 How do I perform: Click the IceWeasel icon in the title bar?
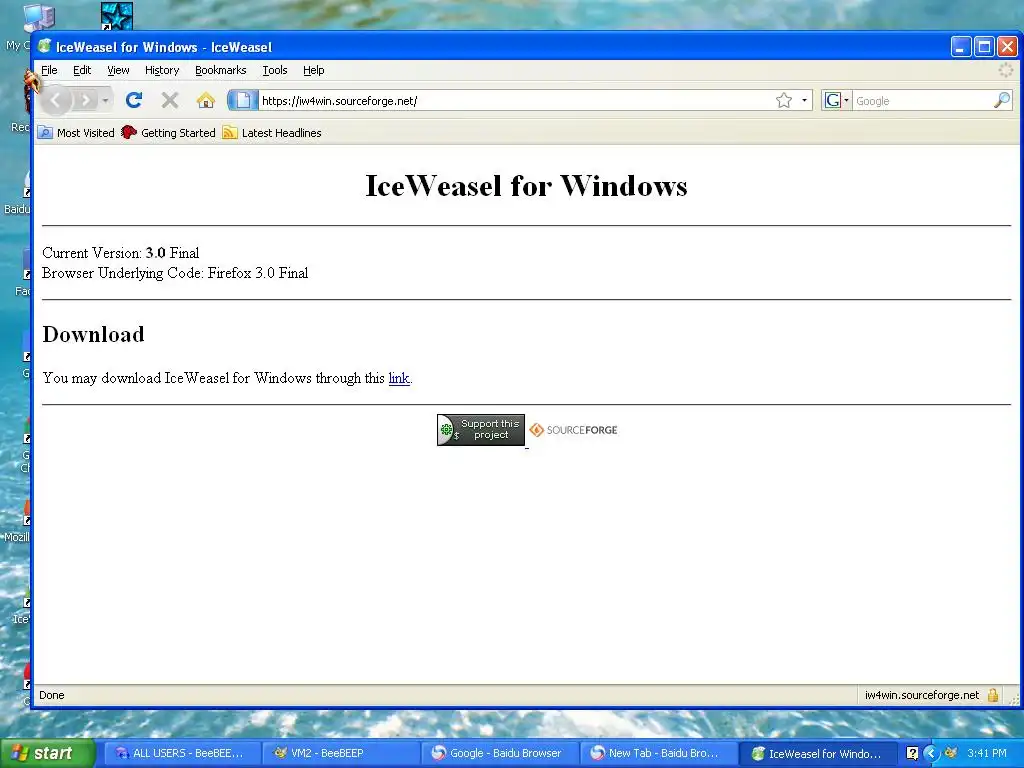(x=44, y=46)
